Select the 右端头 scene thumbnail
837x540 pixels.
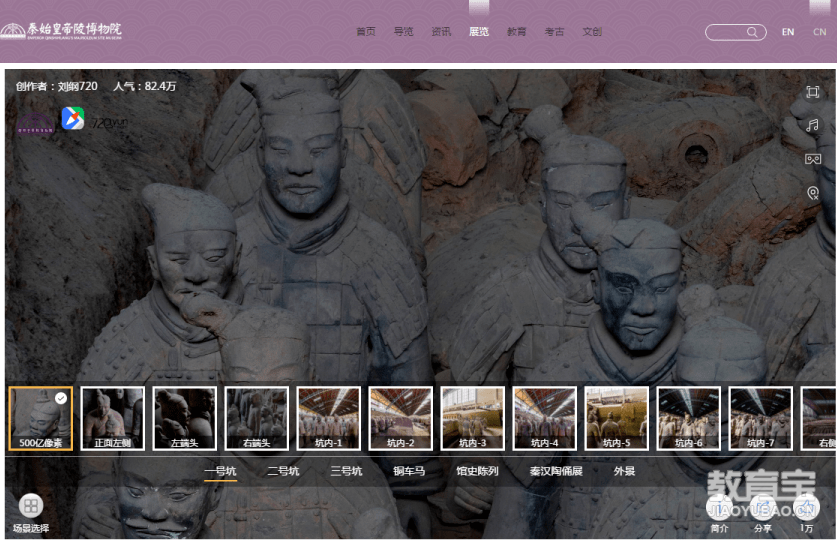coord(257,419)
